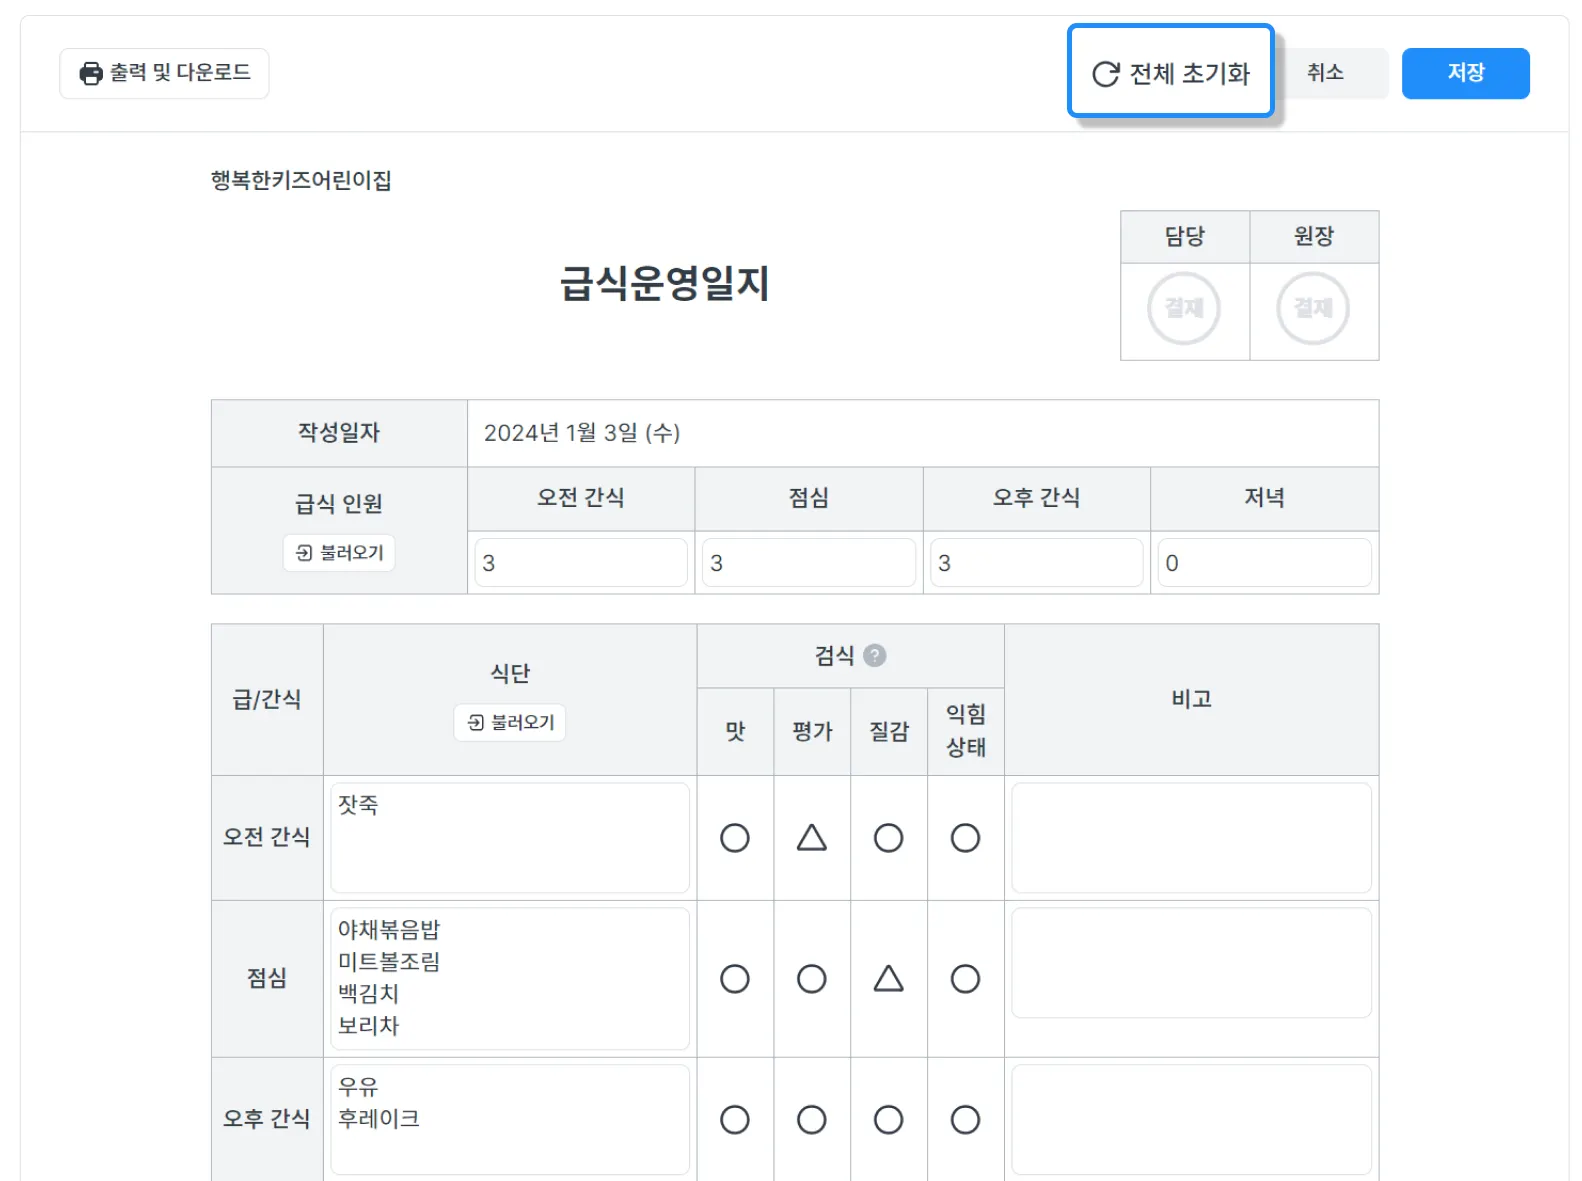The image size is (1582, 1181).
Task: Toggle 오후 간식 질감 circle rating
Action: tap(888, 1120)
